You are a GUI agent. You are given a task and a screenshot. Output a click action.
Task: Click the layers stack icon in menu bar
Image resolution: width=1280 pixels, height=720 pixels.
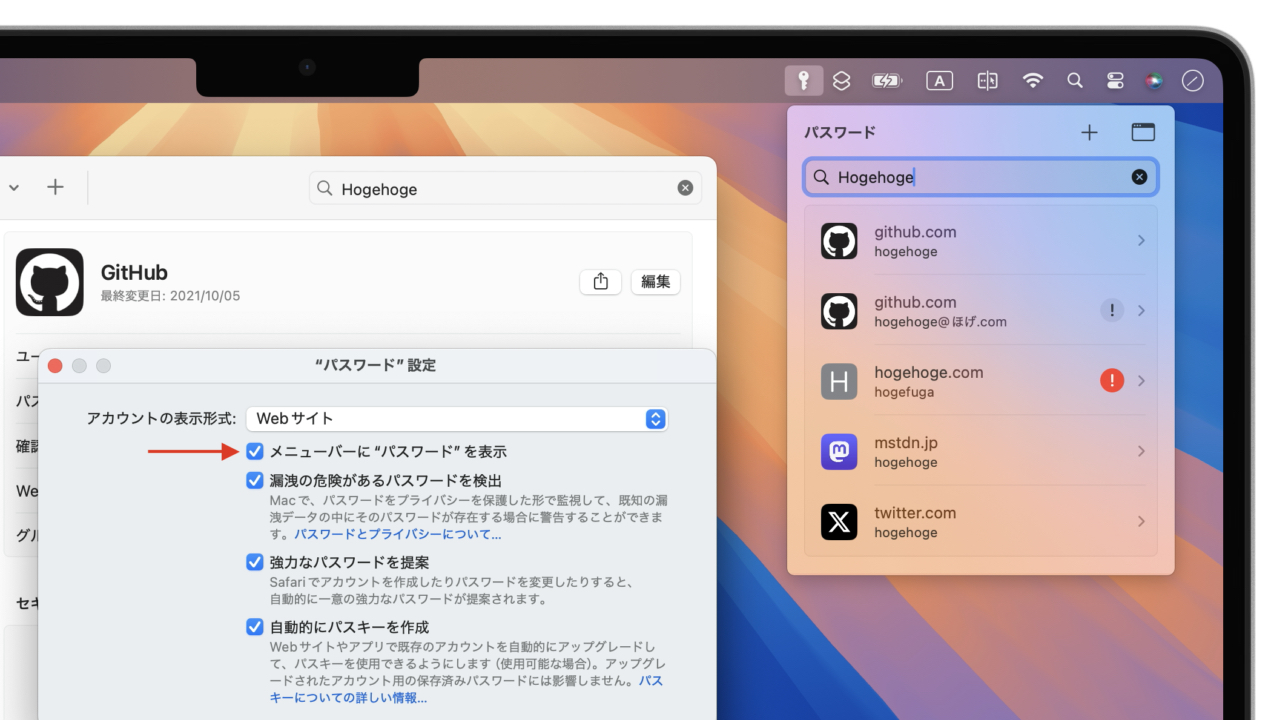(x=842, y=81)
